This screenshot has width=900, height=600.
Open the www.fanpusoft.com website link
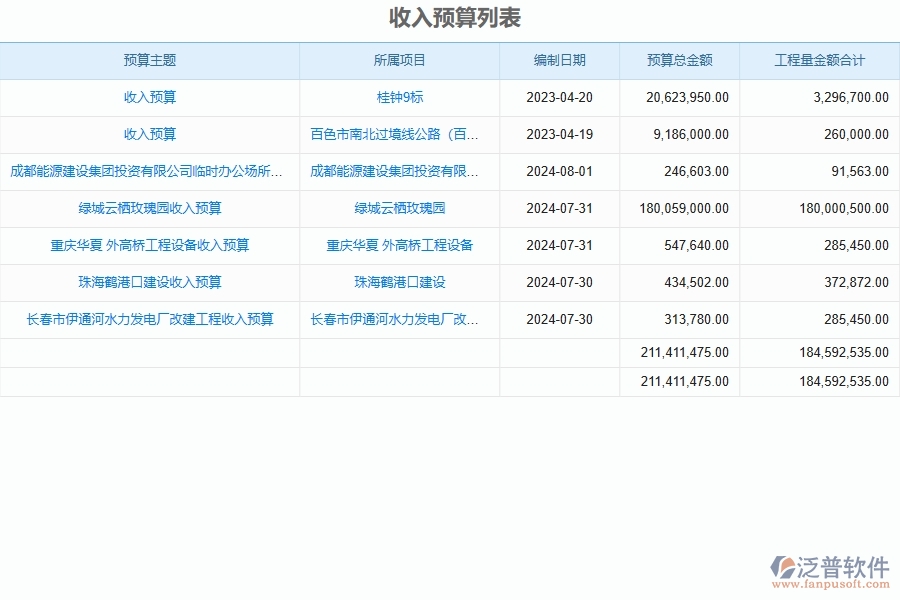830,582
